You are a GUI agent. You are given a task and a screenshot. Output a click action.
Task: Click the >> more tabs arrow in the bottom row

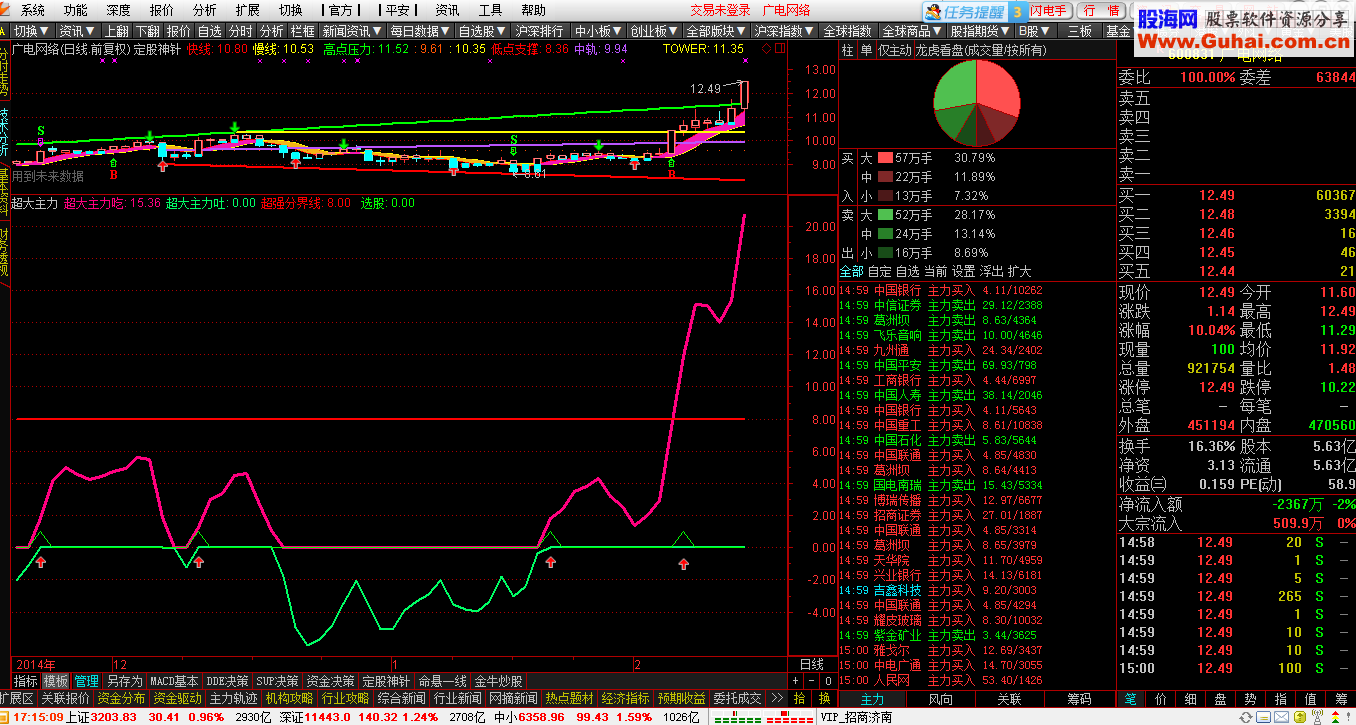pos(776,698)
